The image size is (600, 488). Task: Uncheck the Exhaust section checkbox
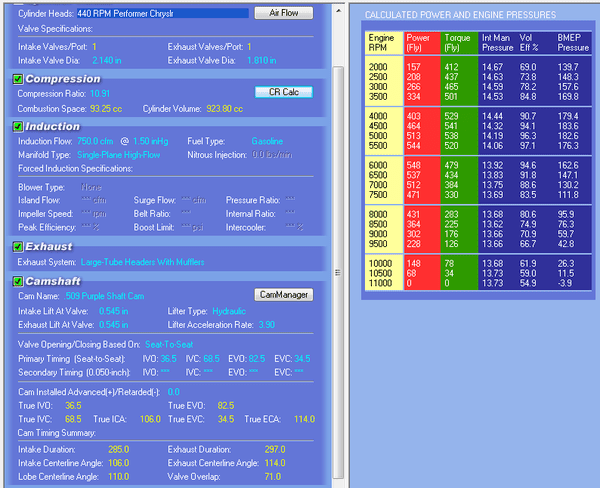coord(18,246)
